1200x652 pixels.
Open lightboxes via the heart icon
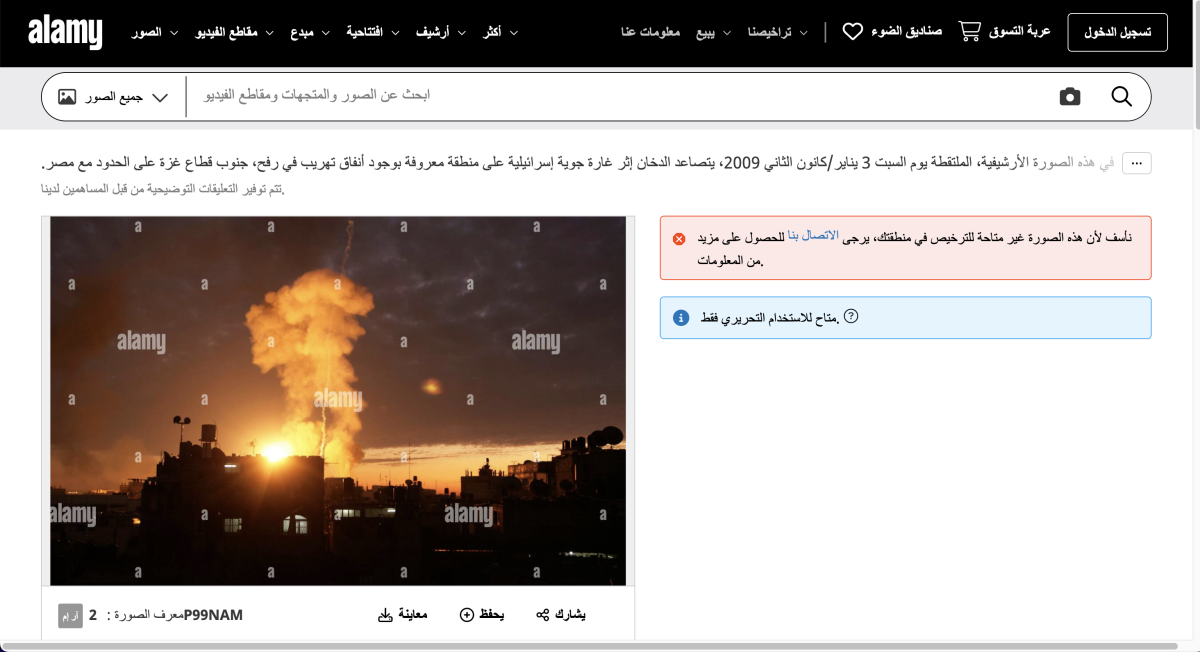pyautogui.click(x=852, y=31)
